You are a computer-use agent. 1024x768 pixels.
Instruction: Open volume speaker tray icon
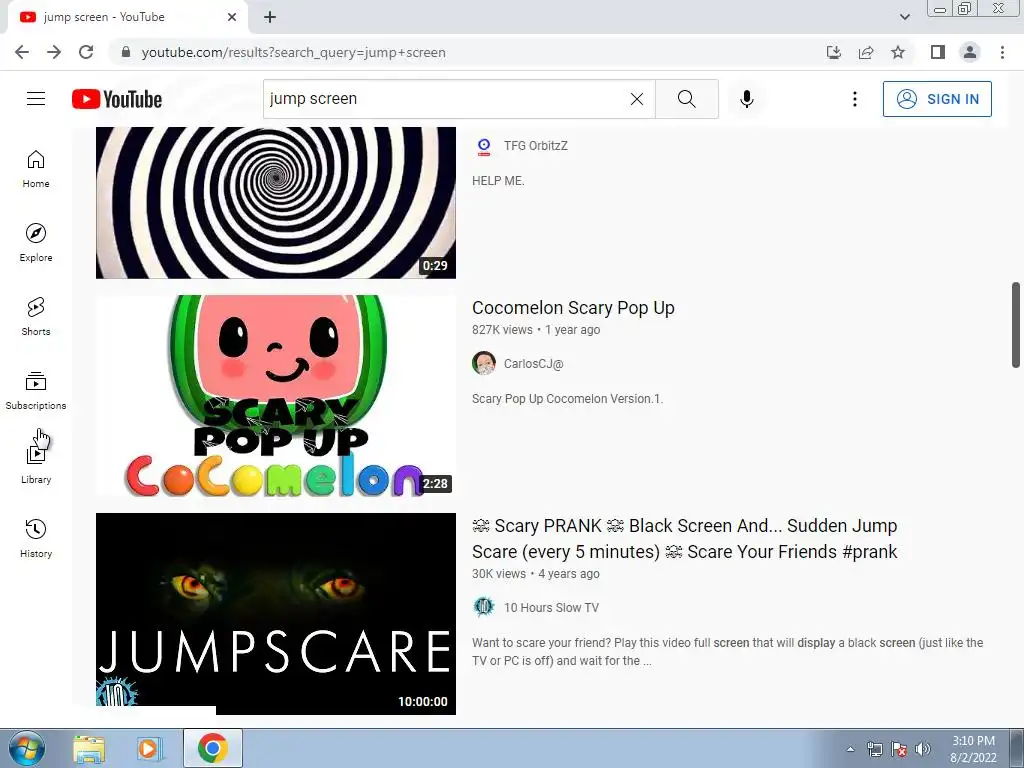click(923, 749)
